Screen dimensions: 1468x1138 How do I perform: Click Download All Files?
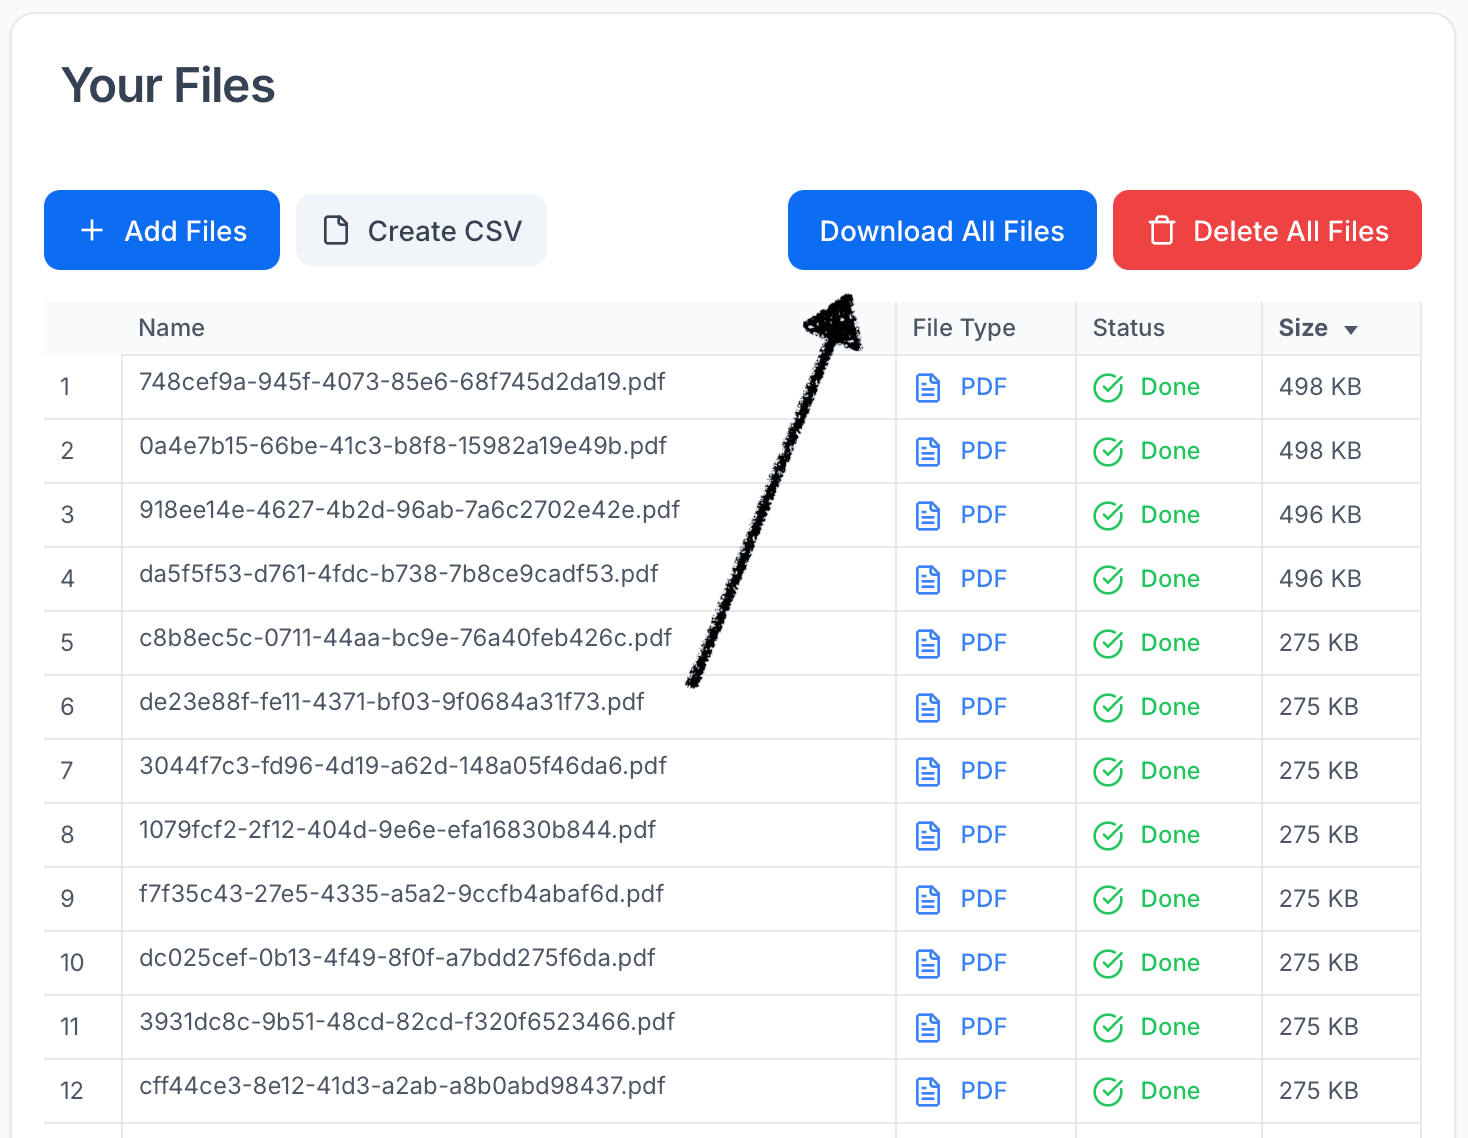pos(942,230)
